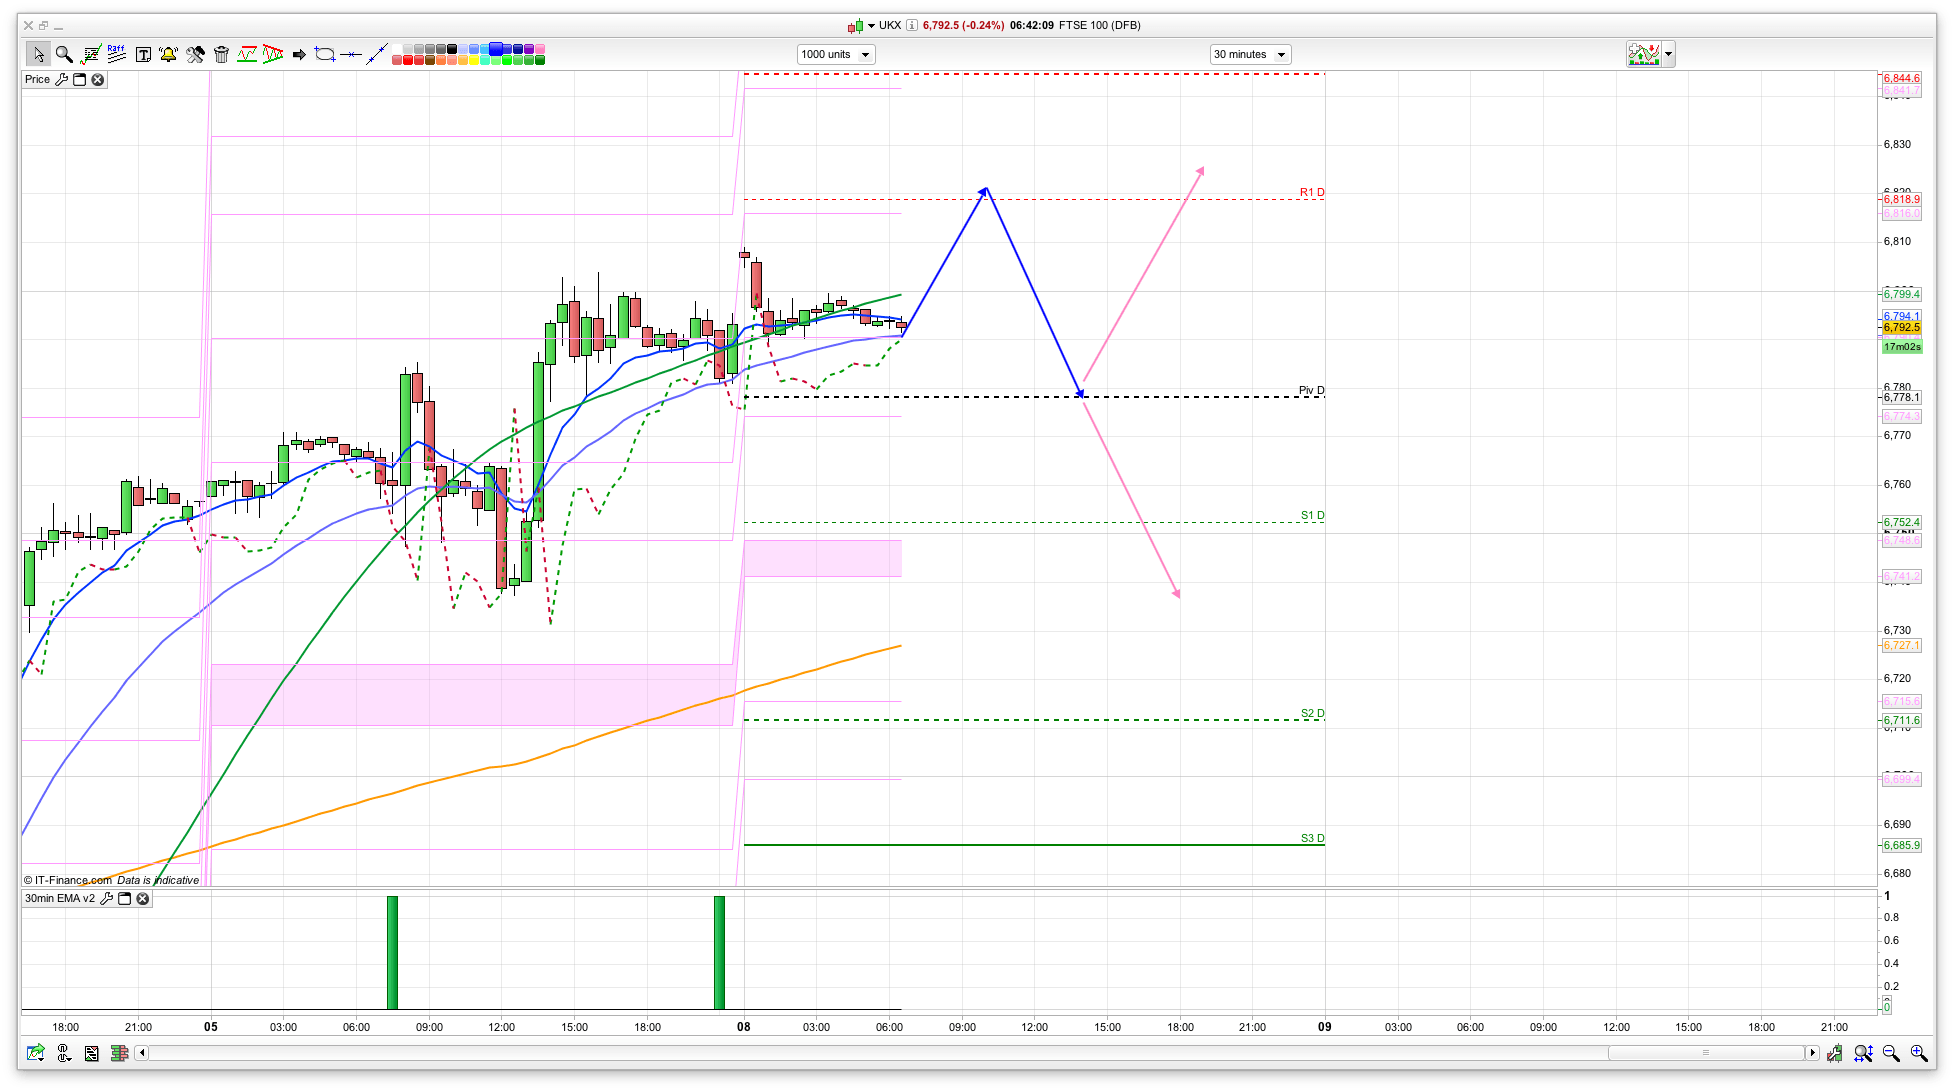
Task: Click the S1 D support label
Action: 1312,515
